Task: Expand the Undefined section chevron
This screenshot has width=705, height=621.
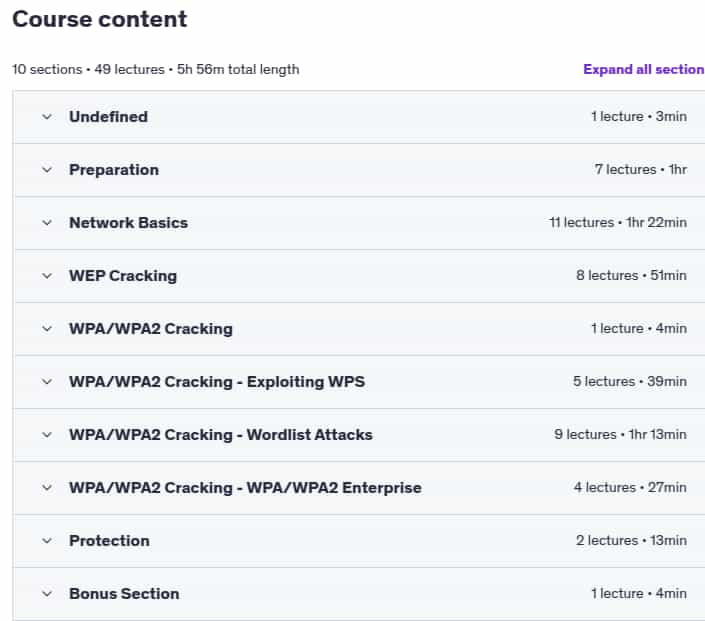Action: [47, 117]
